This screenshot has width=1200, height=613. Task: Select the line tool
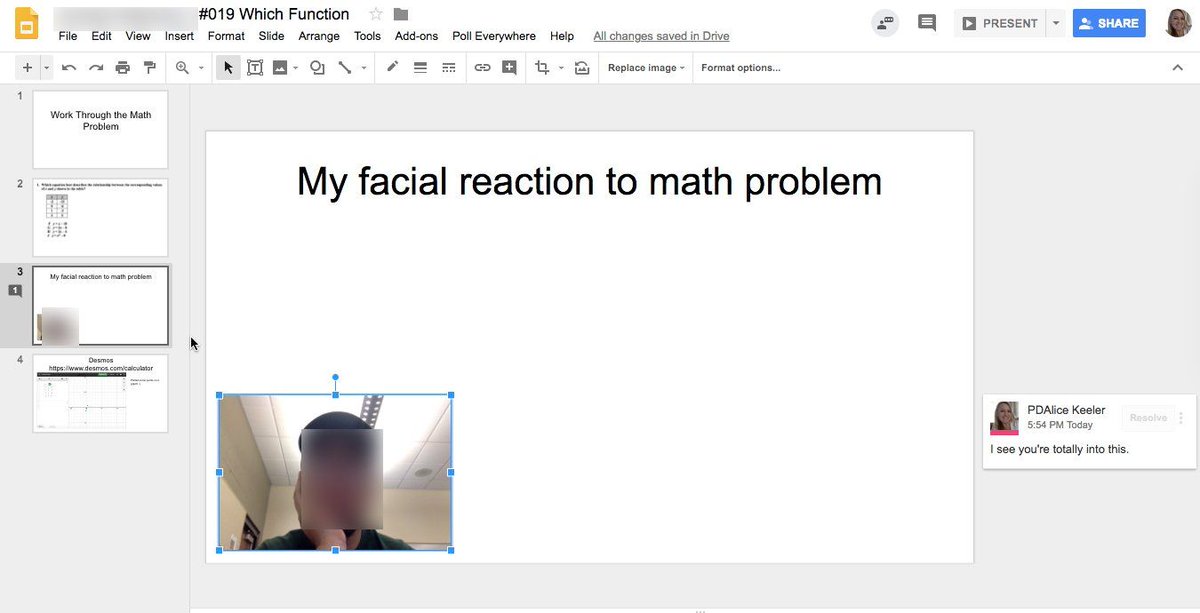tap(345, 67)
